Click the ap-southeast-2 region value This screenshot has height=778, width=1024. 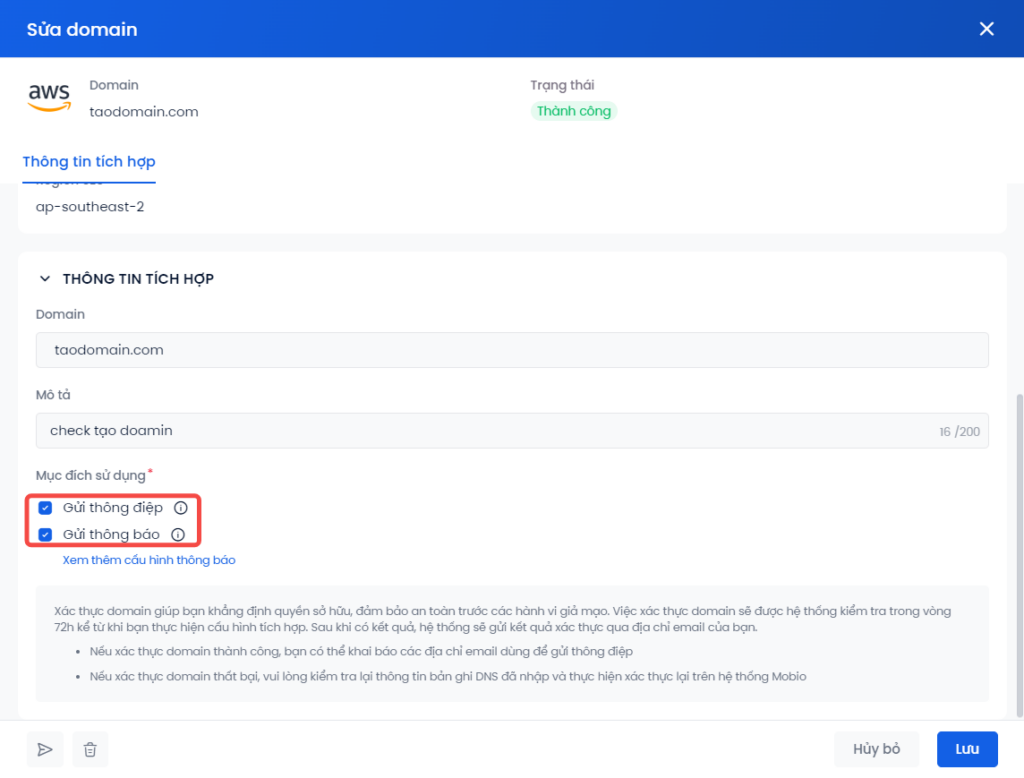pos(90,207)
